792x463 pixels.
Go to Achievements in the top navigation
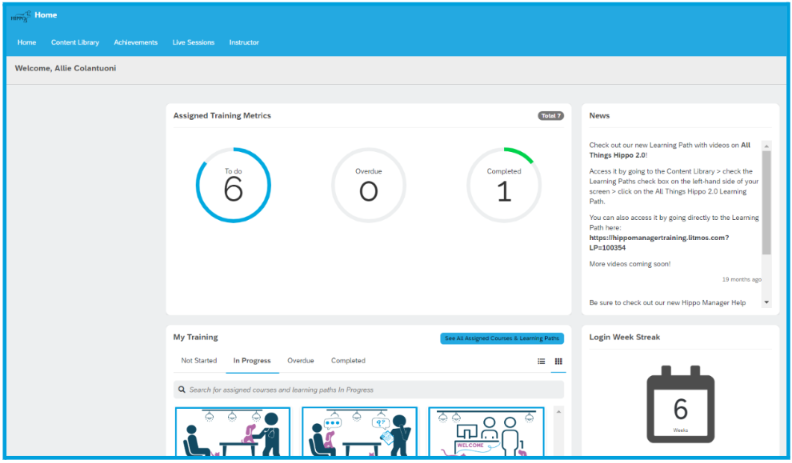[135, 42]
